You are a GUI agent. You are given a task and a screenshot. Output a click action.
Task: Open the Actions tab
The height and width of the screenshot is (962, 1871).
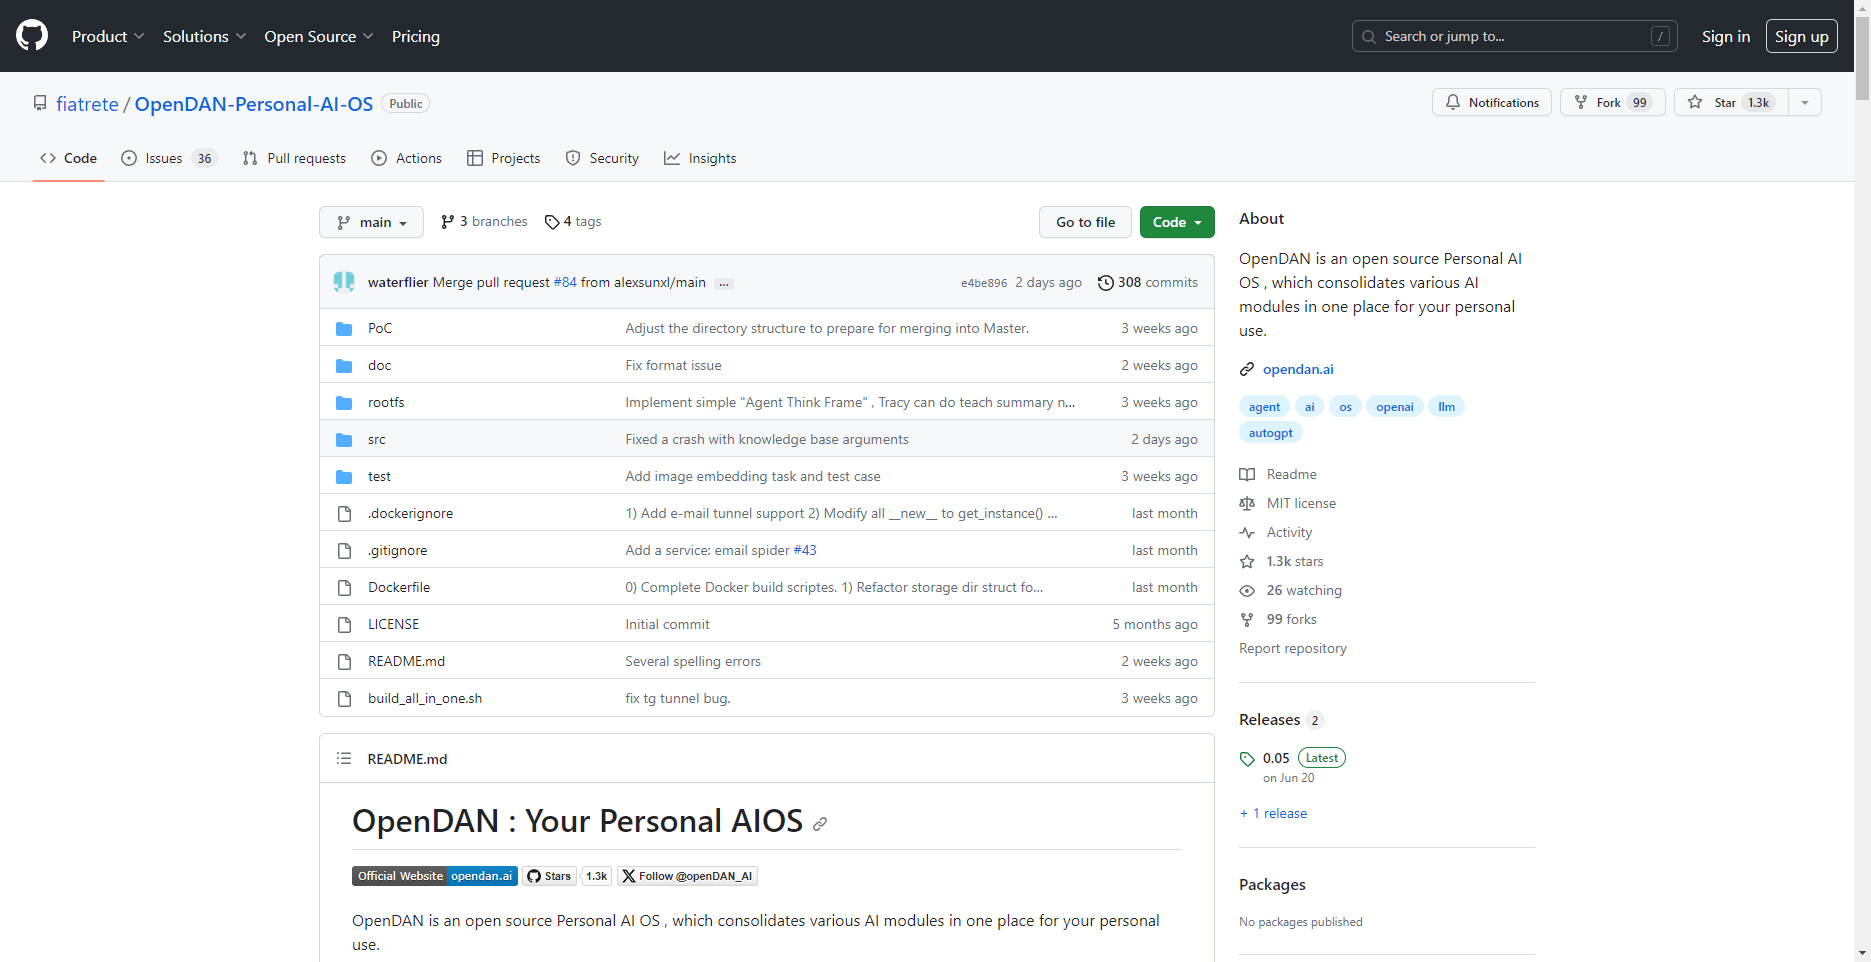pyautogui.click(x=406, y=158)
